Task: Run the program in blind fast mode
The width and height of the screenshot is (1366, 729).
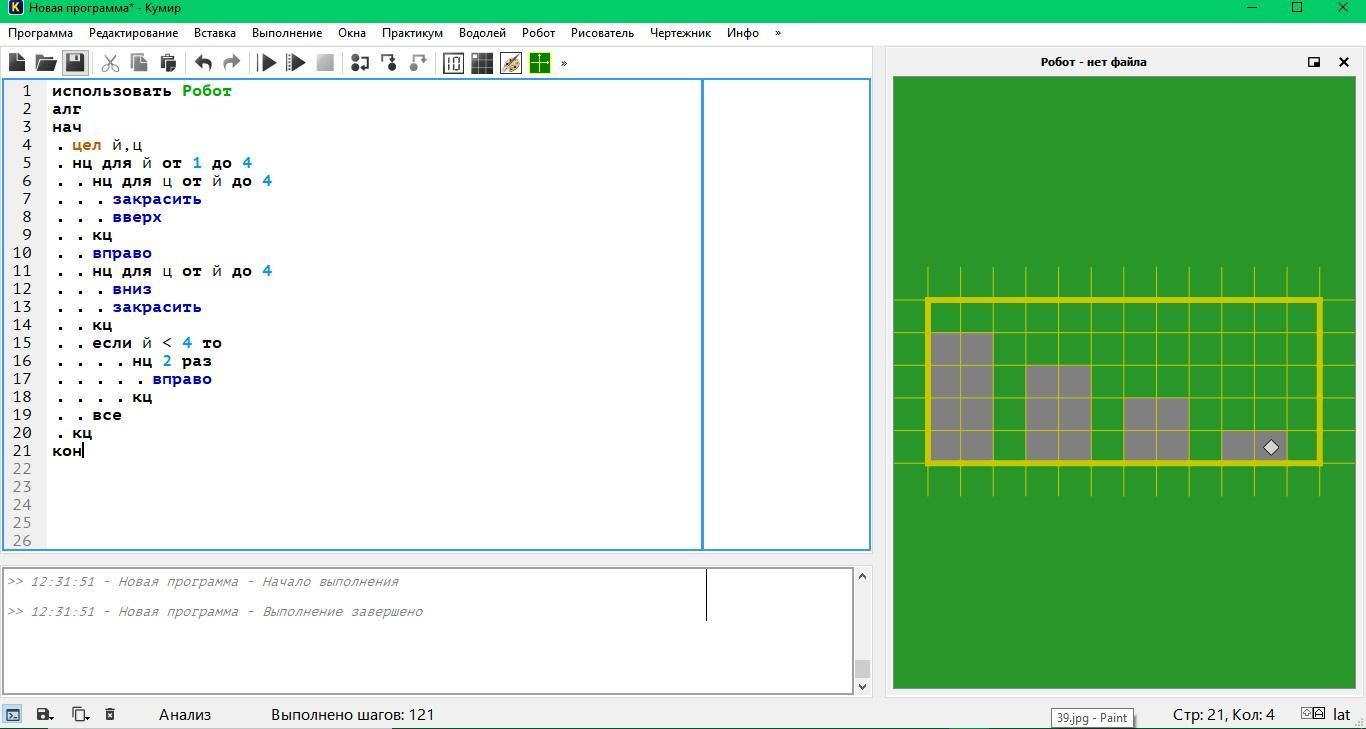Action: point(296,63)
